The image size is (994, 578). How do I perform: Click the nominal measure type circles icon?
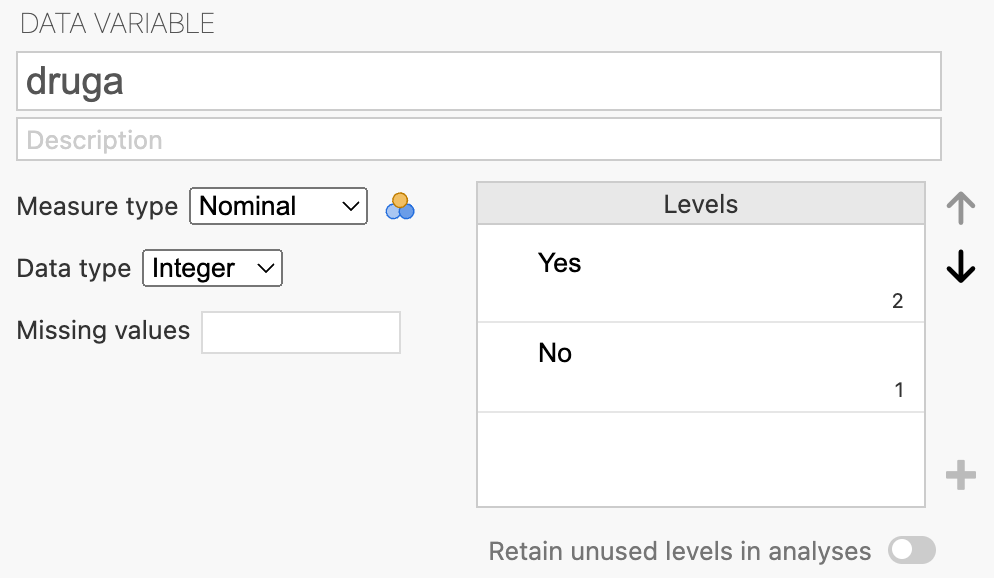400,206
